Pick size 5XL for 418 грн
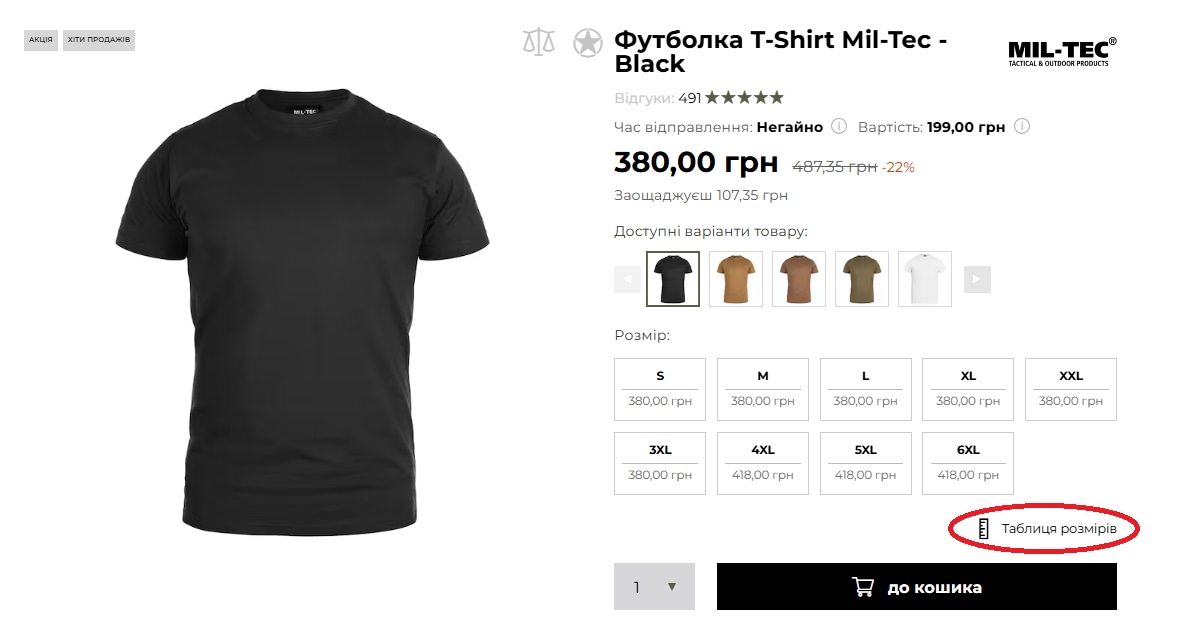Image resolution: width=1202 pixels, height=635 pixels. 865,463
